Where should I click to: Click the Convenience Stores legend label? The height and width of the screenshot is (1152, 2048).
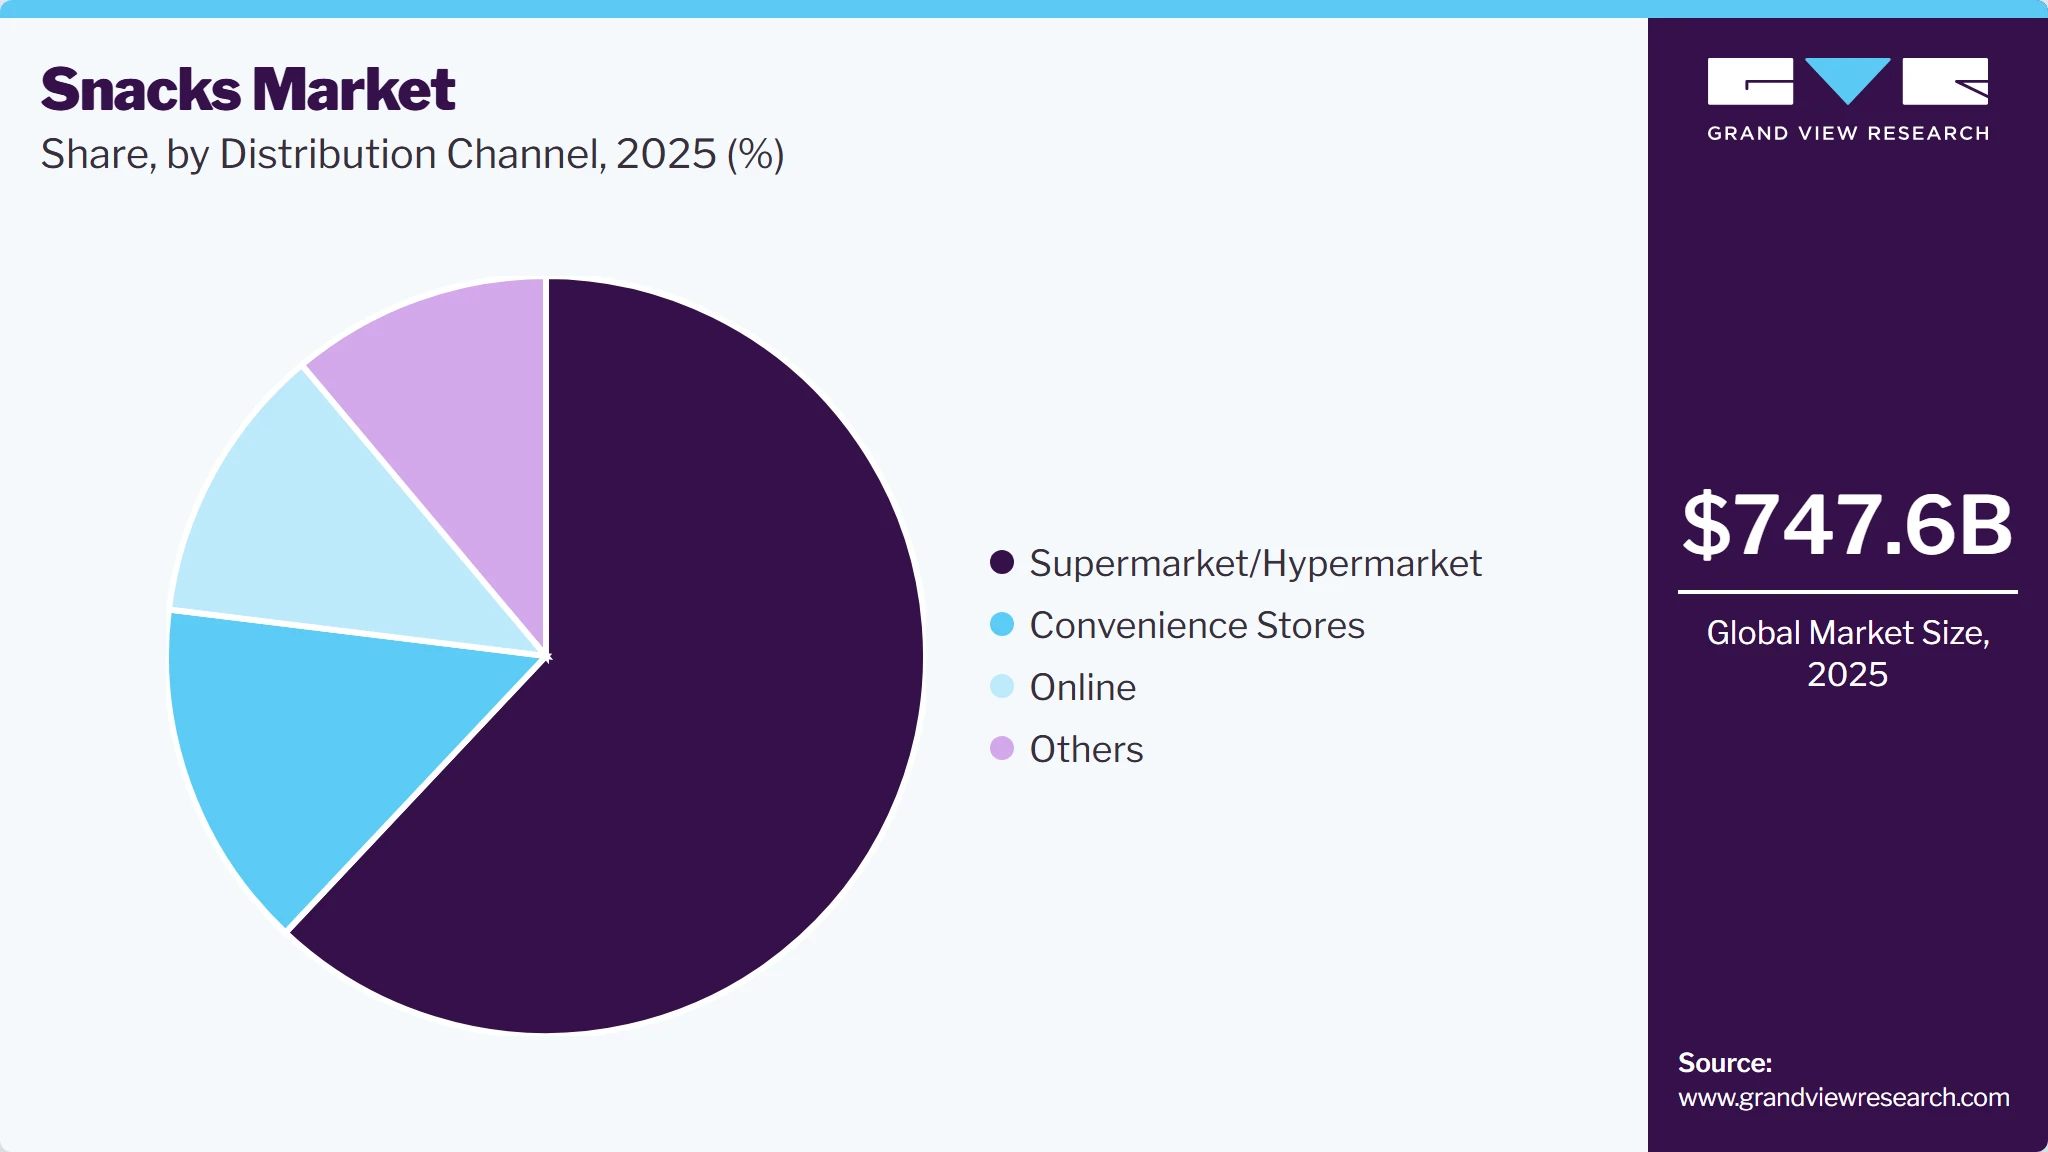(1197, 625)
